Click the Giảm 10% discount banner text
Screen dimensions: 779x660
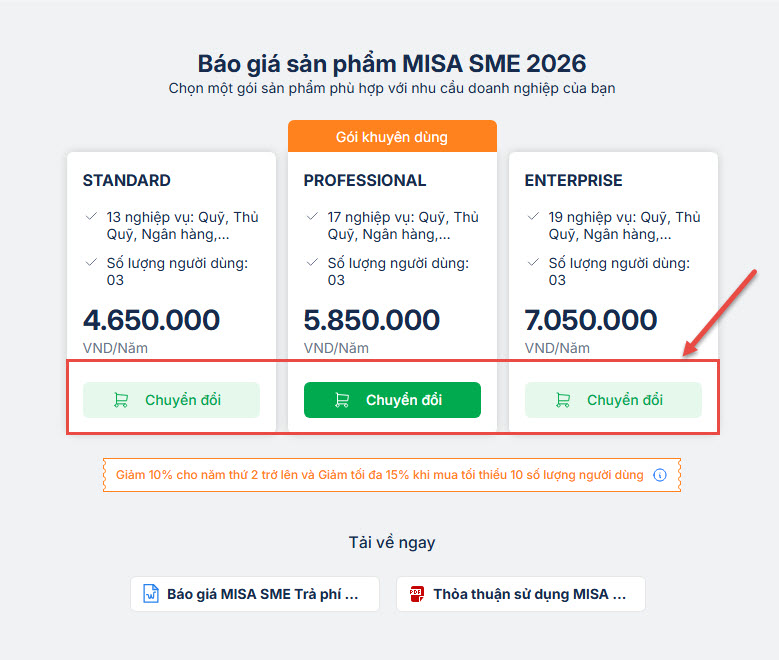click(x=380, y=475)
